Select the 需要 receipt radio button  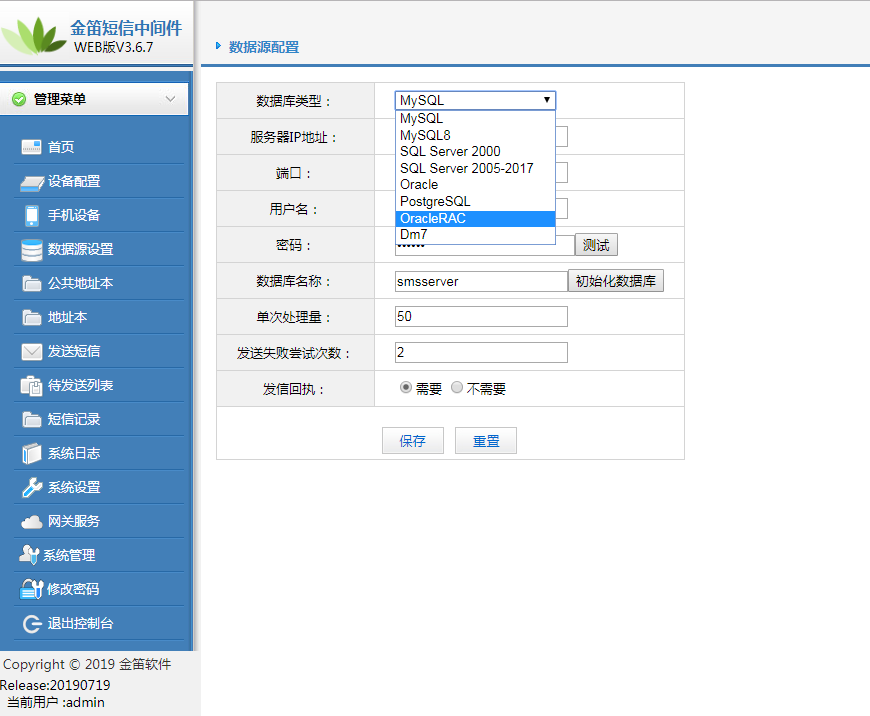pos(406,388)
